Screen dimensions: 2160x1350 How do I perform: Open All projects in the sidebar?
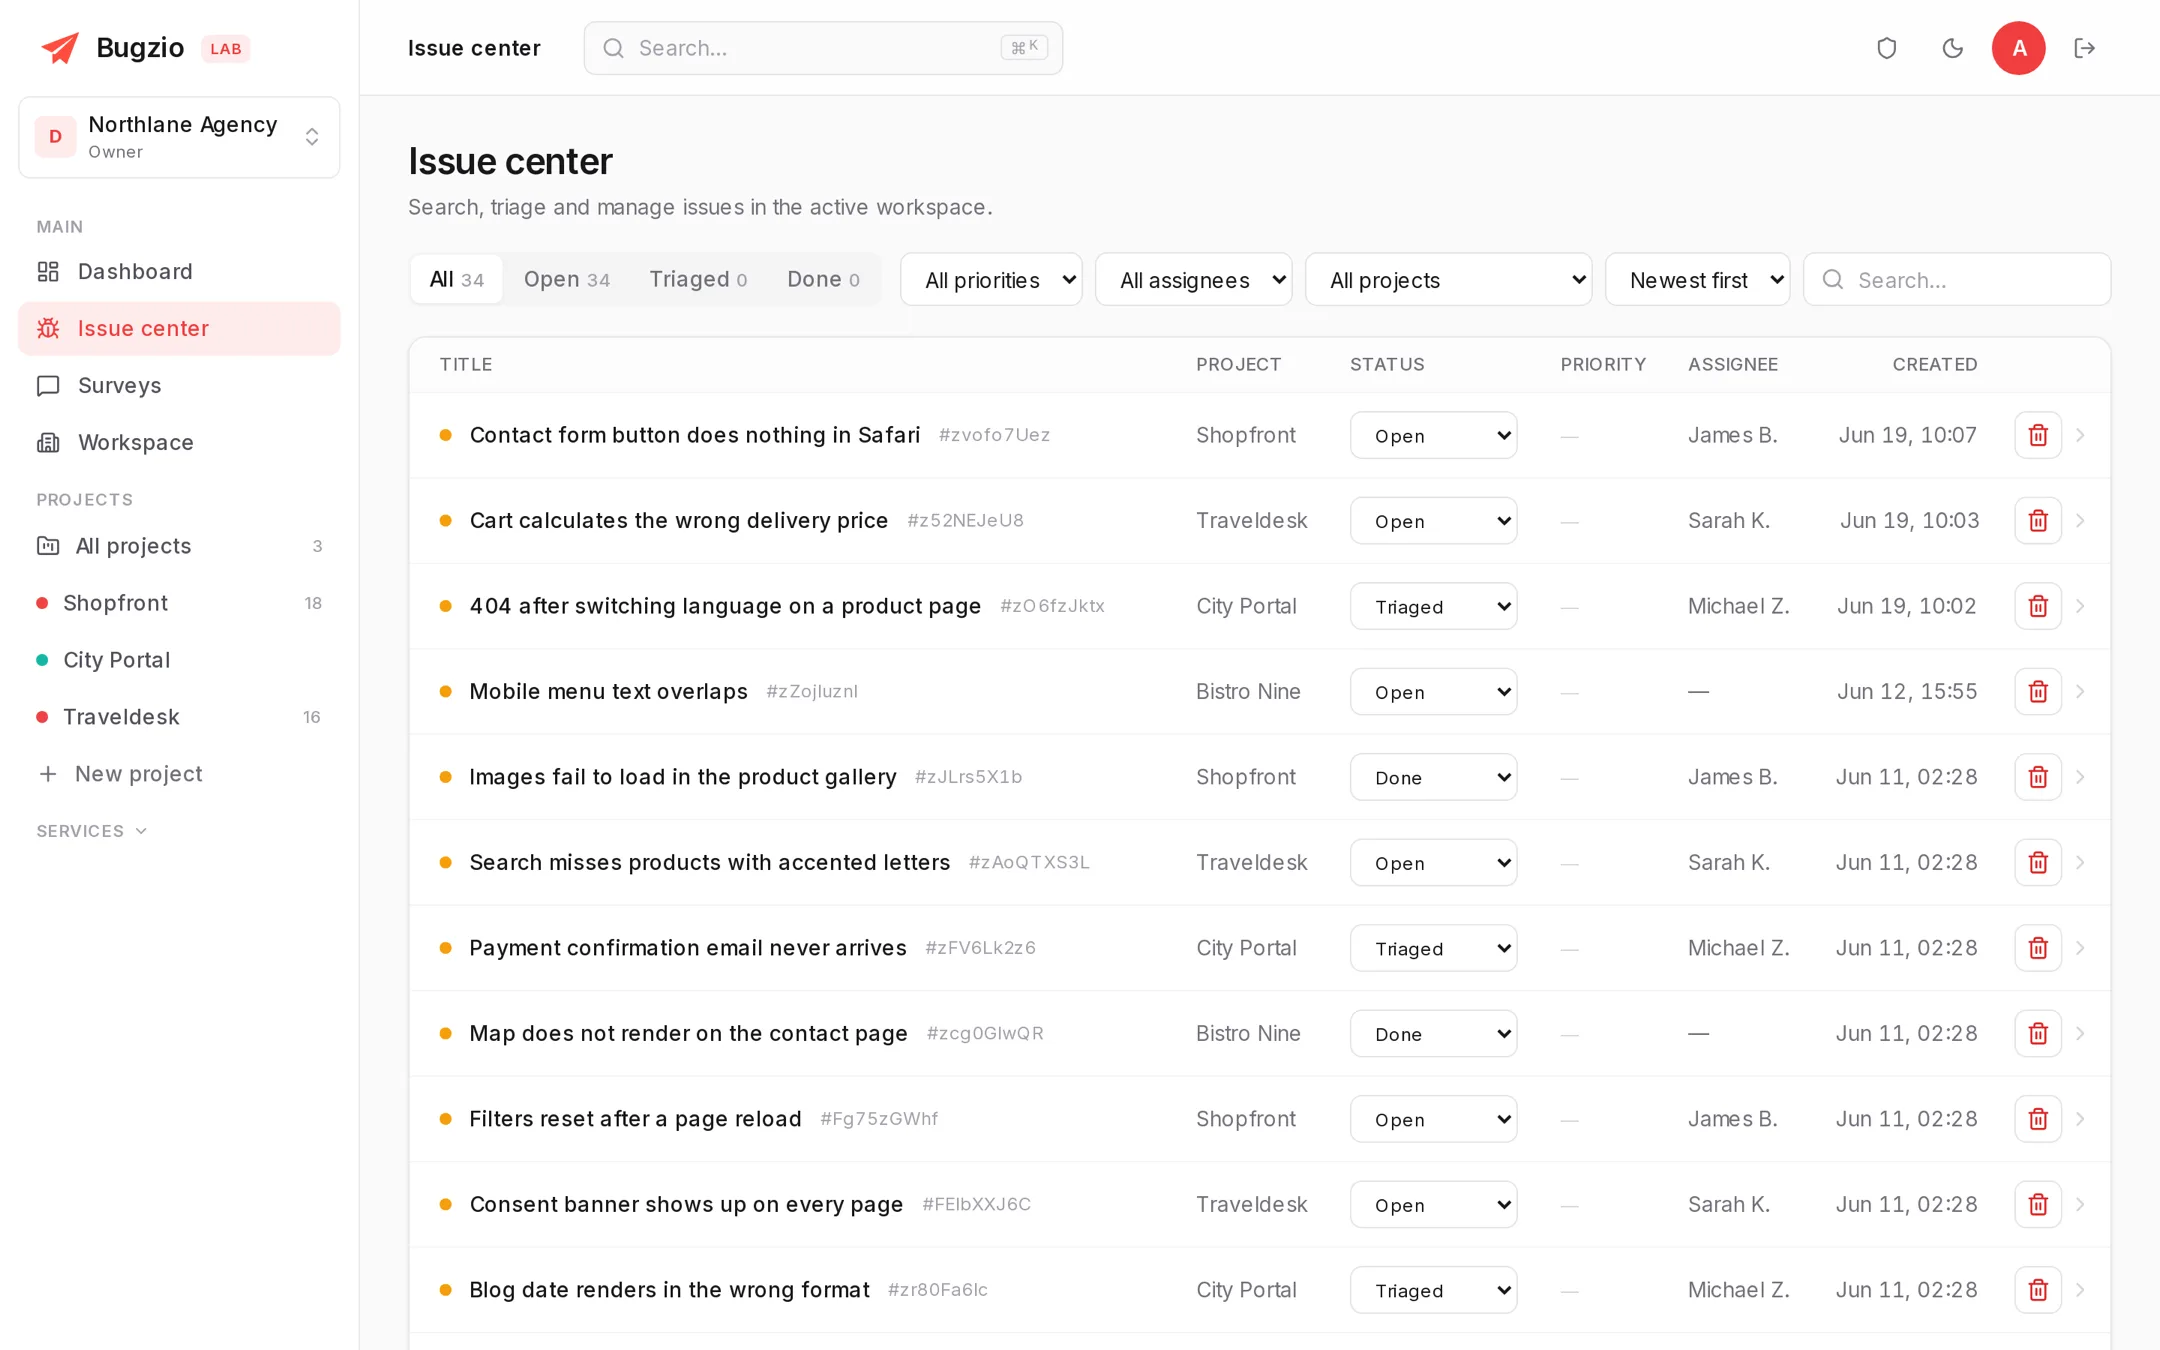click(179, 546)
